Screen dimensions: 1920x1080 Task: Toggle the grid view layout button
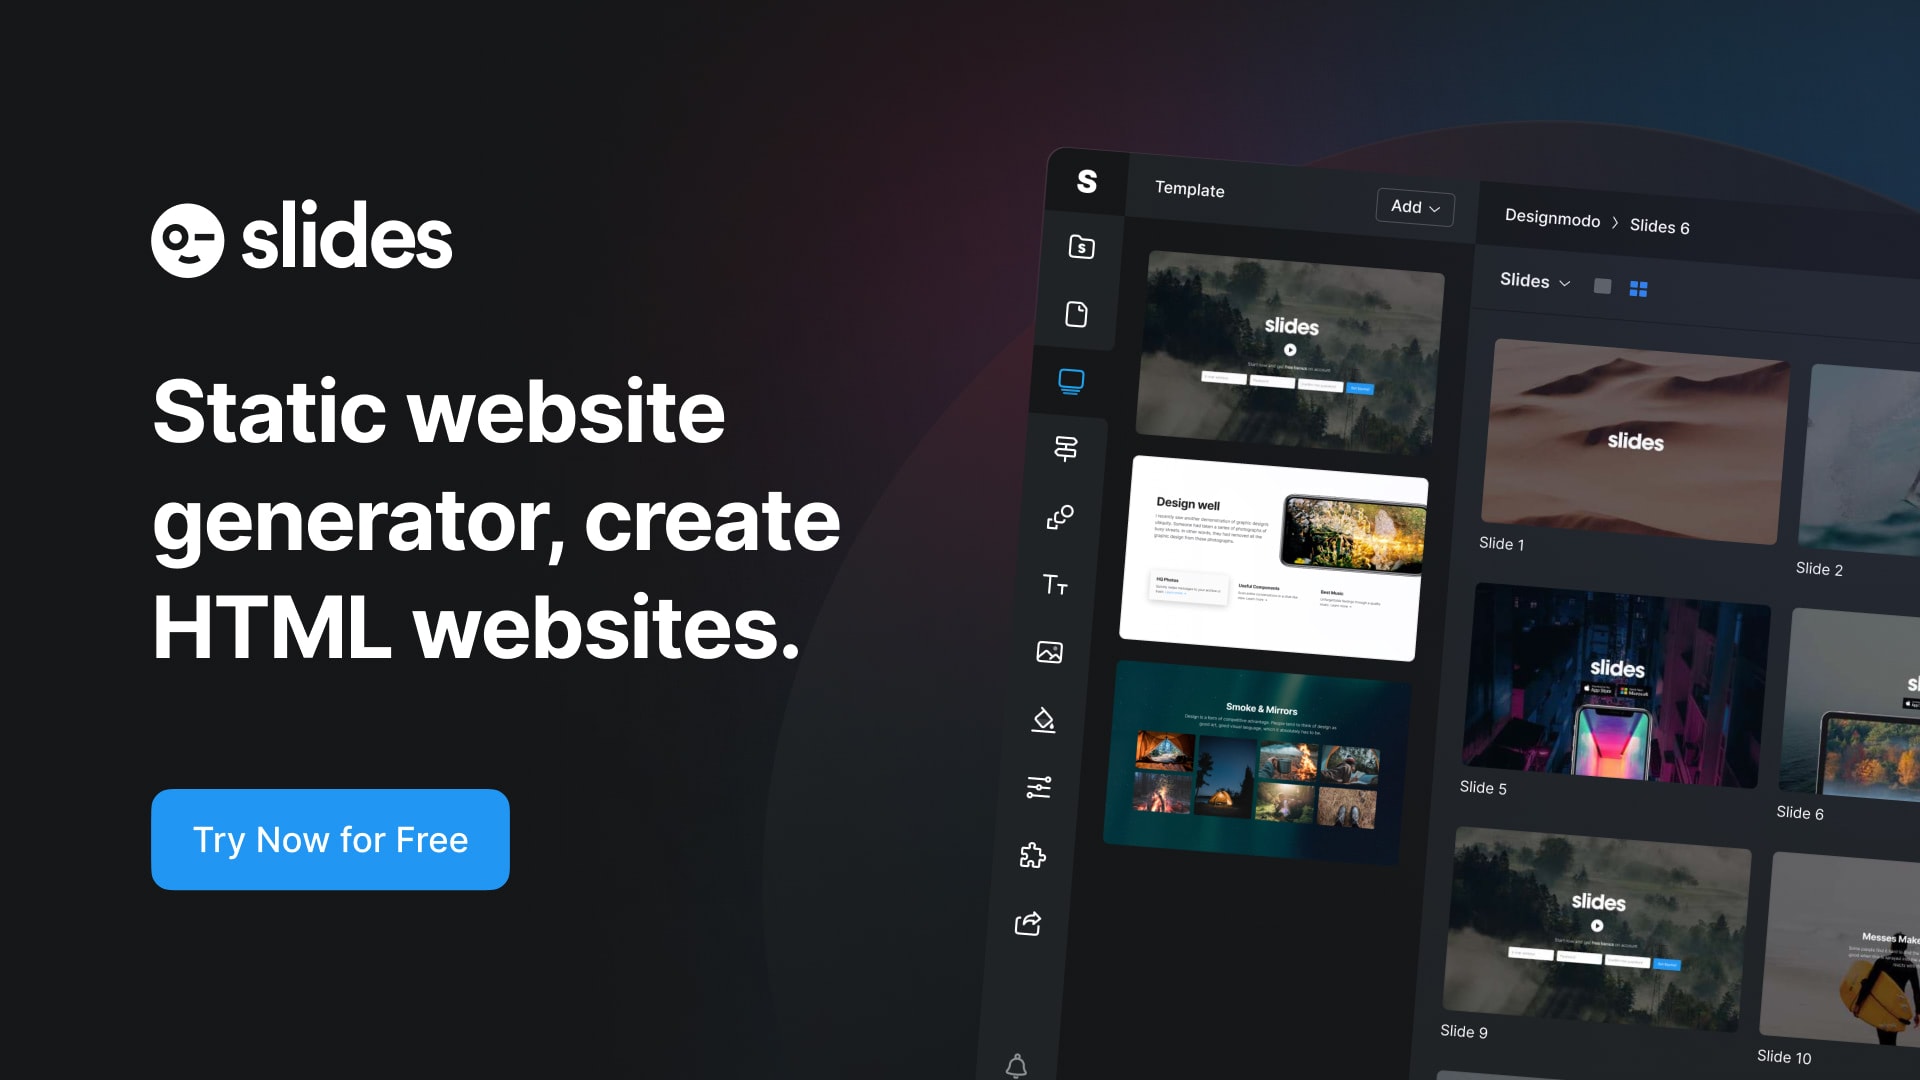pyautogui.click(x=1640, y=285)
